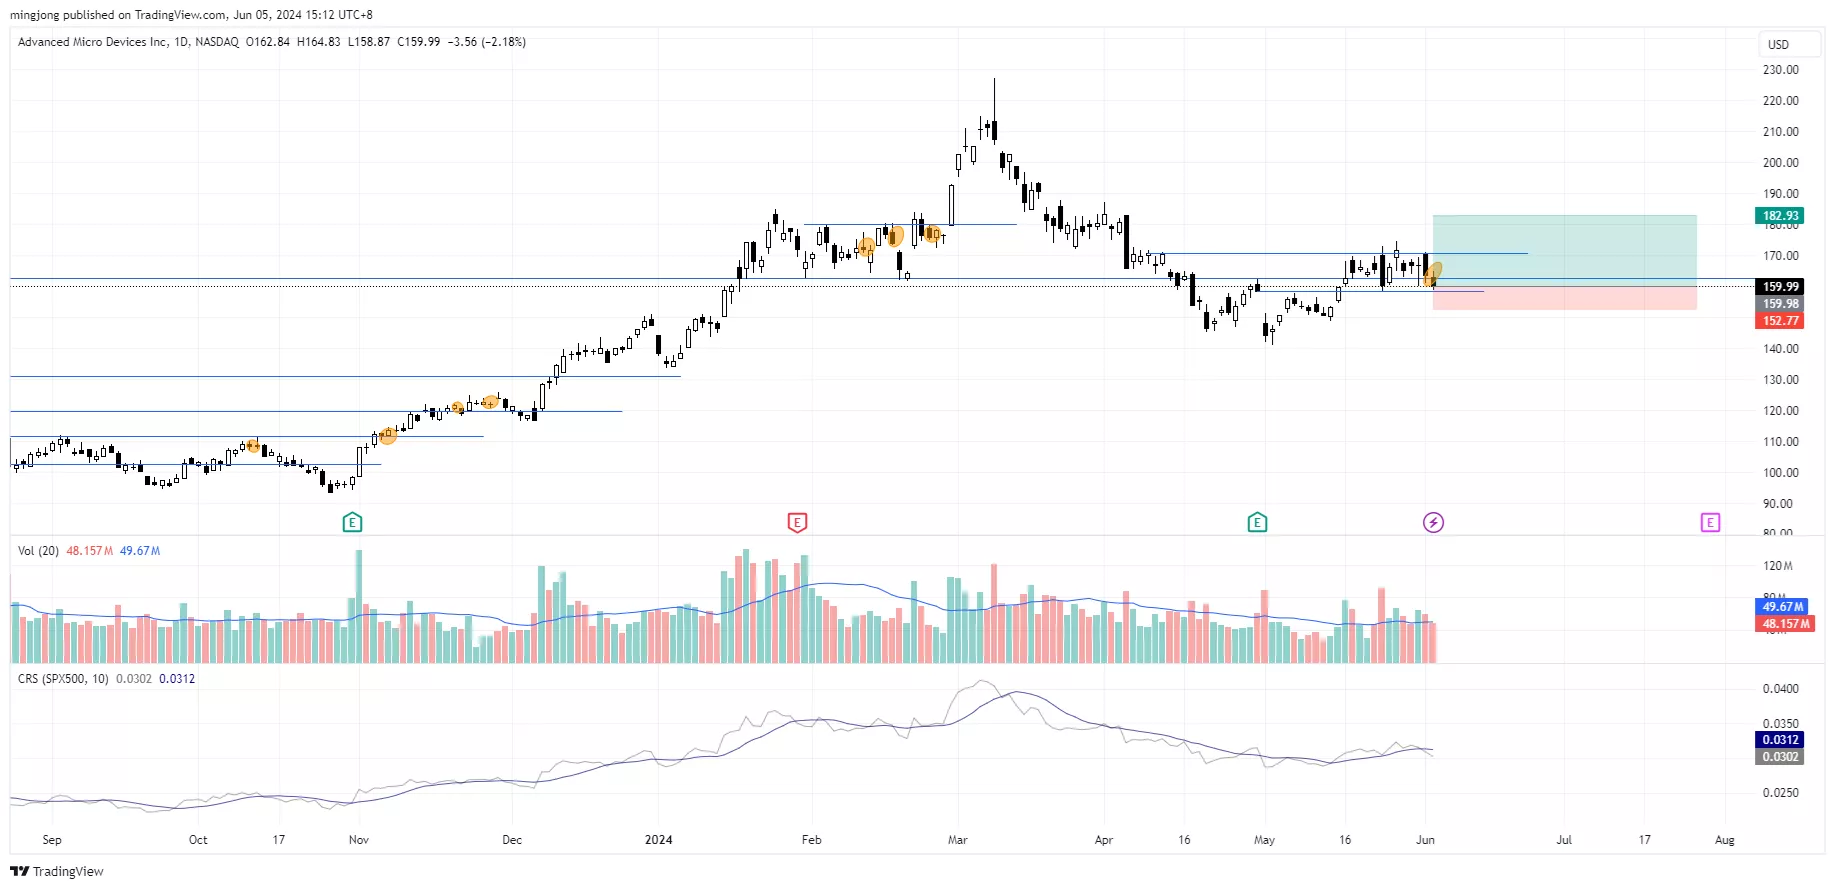Image resolution: width=1835 pixels, height=889 pixels.
Task: Click the green earnings E marker near Nov
Action: pos(352,522)
